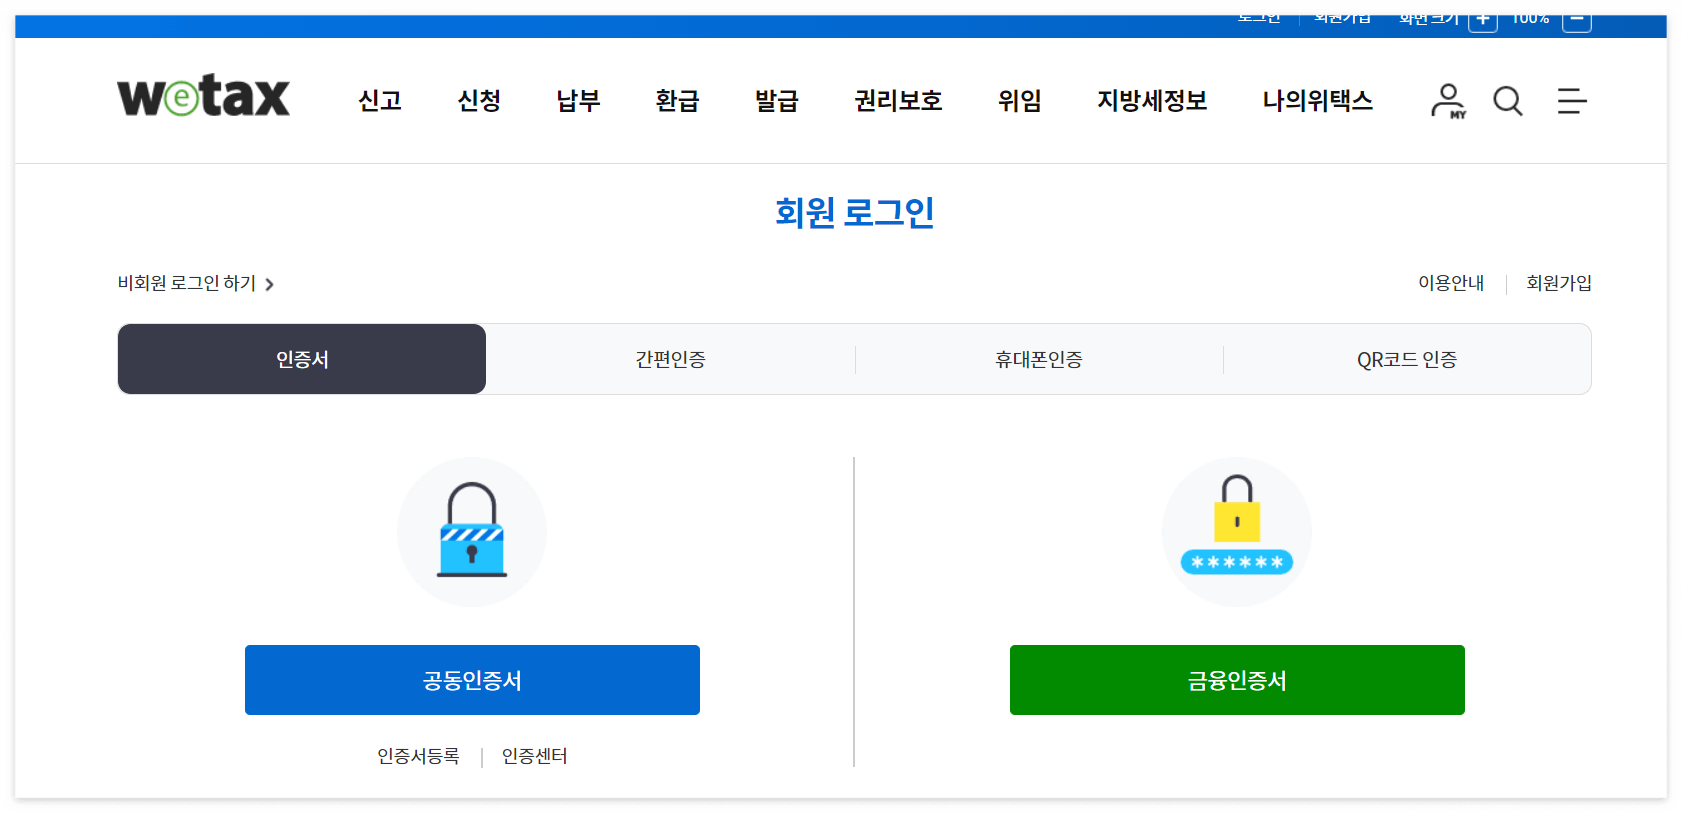Click the screen size increase (+) icon
Viewport: 1682px width, 813px height.
(x=1482, y=18)
